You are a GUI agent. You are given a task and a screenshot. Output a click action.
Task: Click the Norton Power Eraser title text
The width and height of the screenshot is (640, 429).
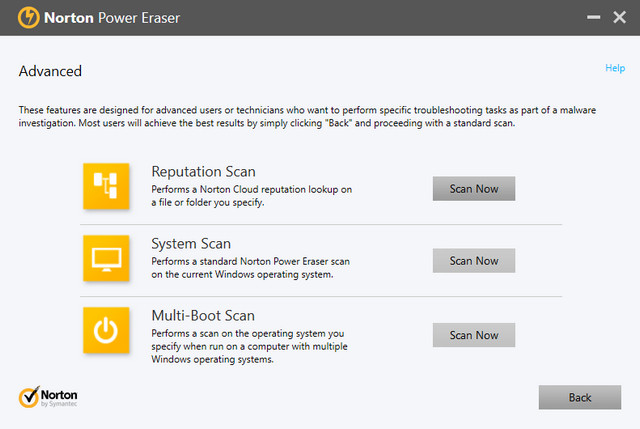[x=112, y=18]
